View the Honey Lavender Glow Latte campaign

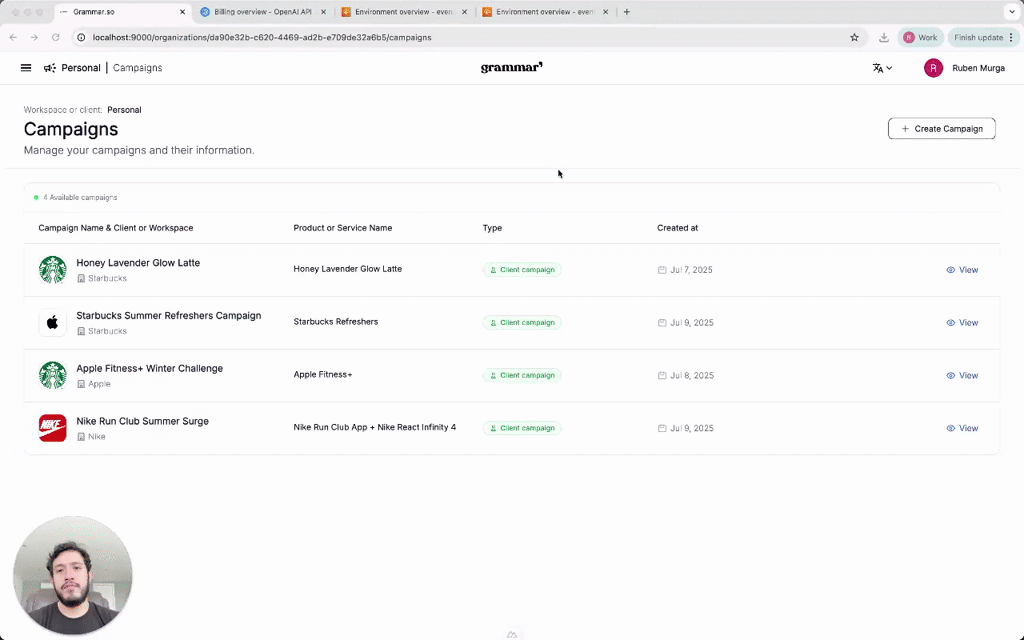[x=962, y=270]
